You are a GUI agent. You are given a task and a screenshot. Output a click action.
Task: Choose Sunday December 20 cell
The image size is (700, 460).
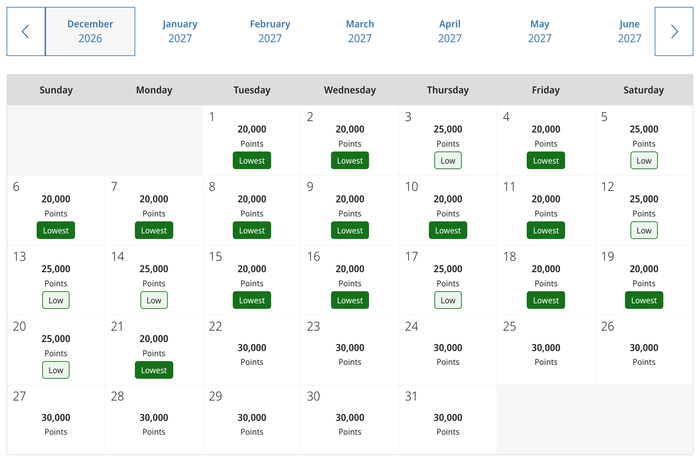pyautogui.click(x=56, y=350)
